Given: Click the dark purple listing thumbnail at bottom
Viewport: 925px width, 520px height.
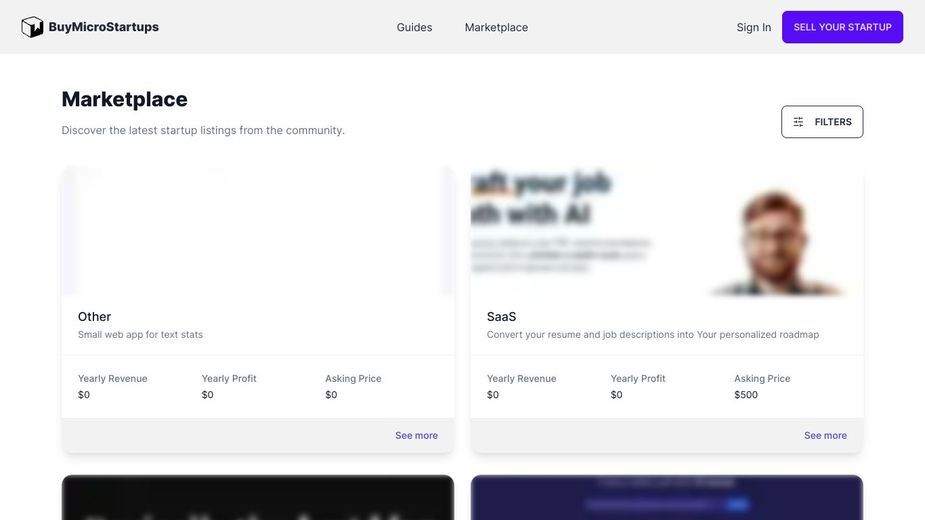Looking at the screenshot, I should [x=667, y=498].
